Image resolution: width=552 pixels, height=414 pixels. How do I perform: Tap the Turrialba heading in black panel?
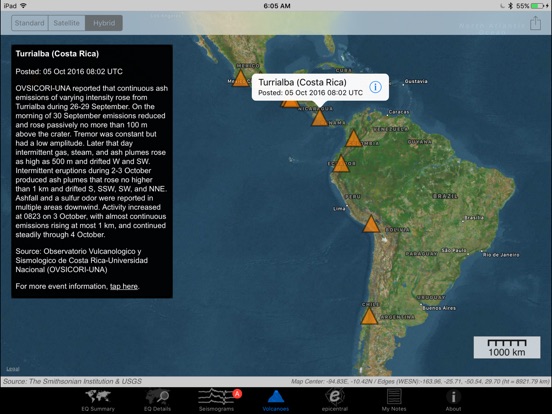pos(57,54)
